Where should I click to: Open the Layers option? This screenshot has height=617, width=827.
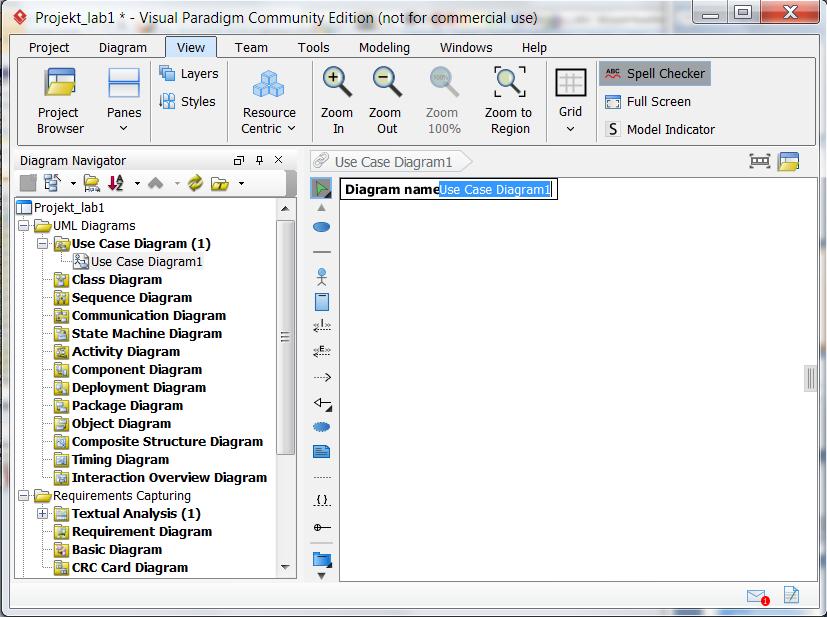coord(189,74)
